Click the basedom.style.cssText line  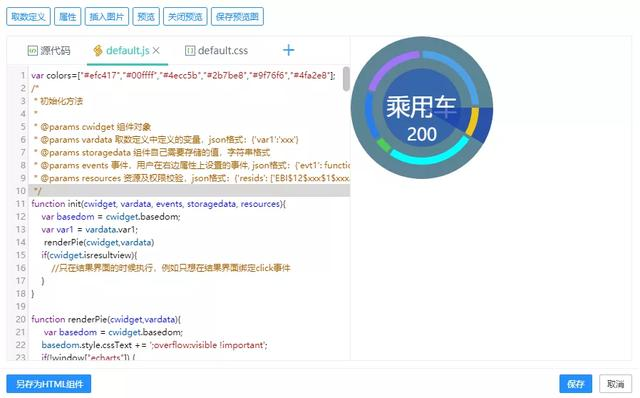pos(154,345)
